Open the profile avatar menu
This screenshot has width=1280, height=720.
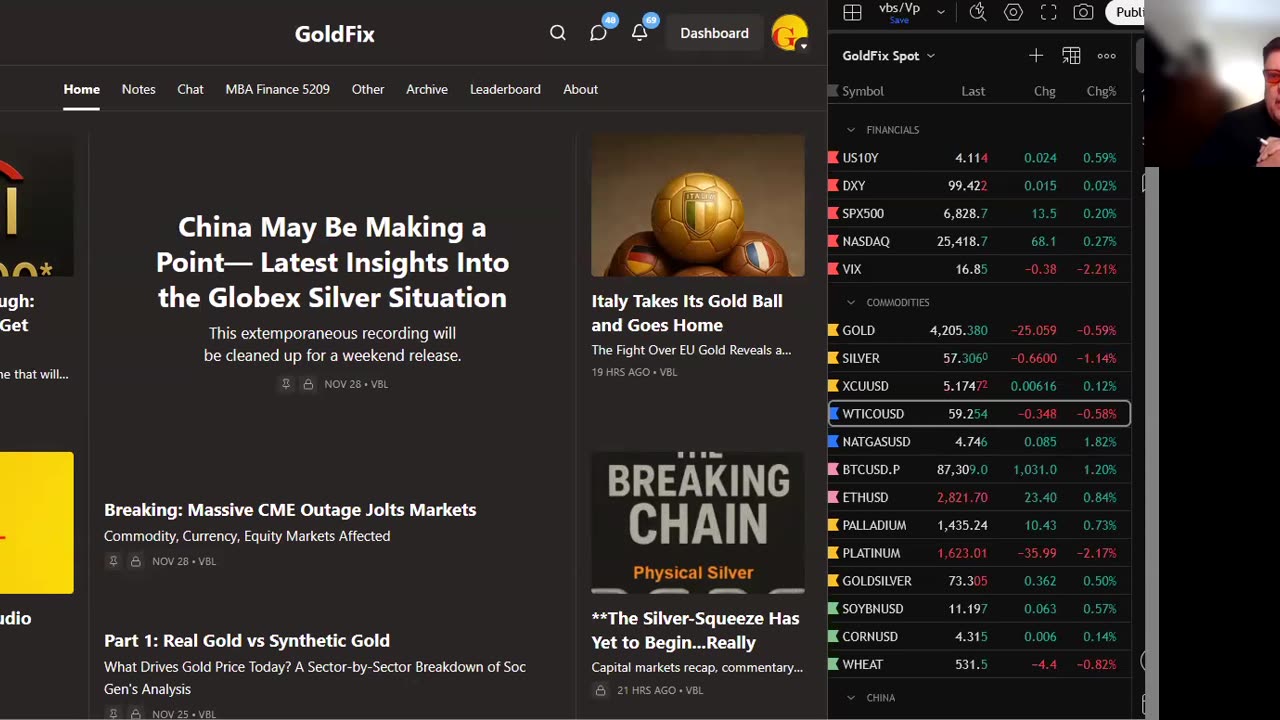click(x=790, y=33)
